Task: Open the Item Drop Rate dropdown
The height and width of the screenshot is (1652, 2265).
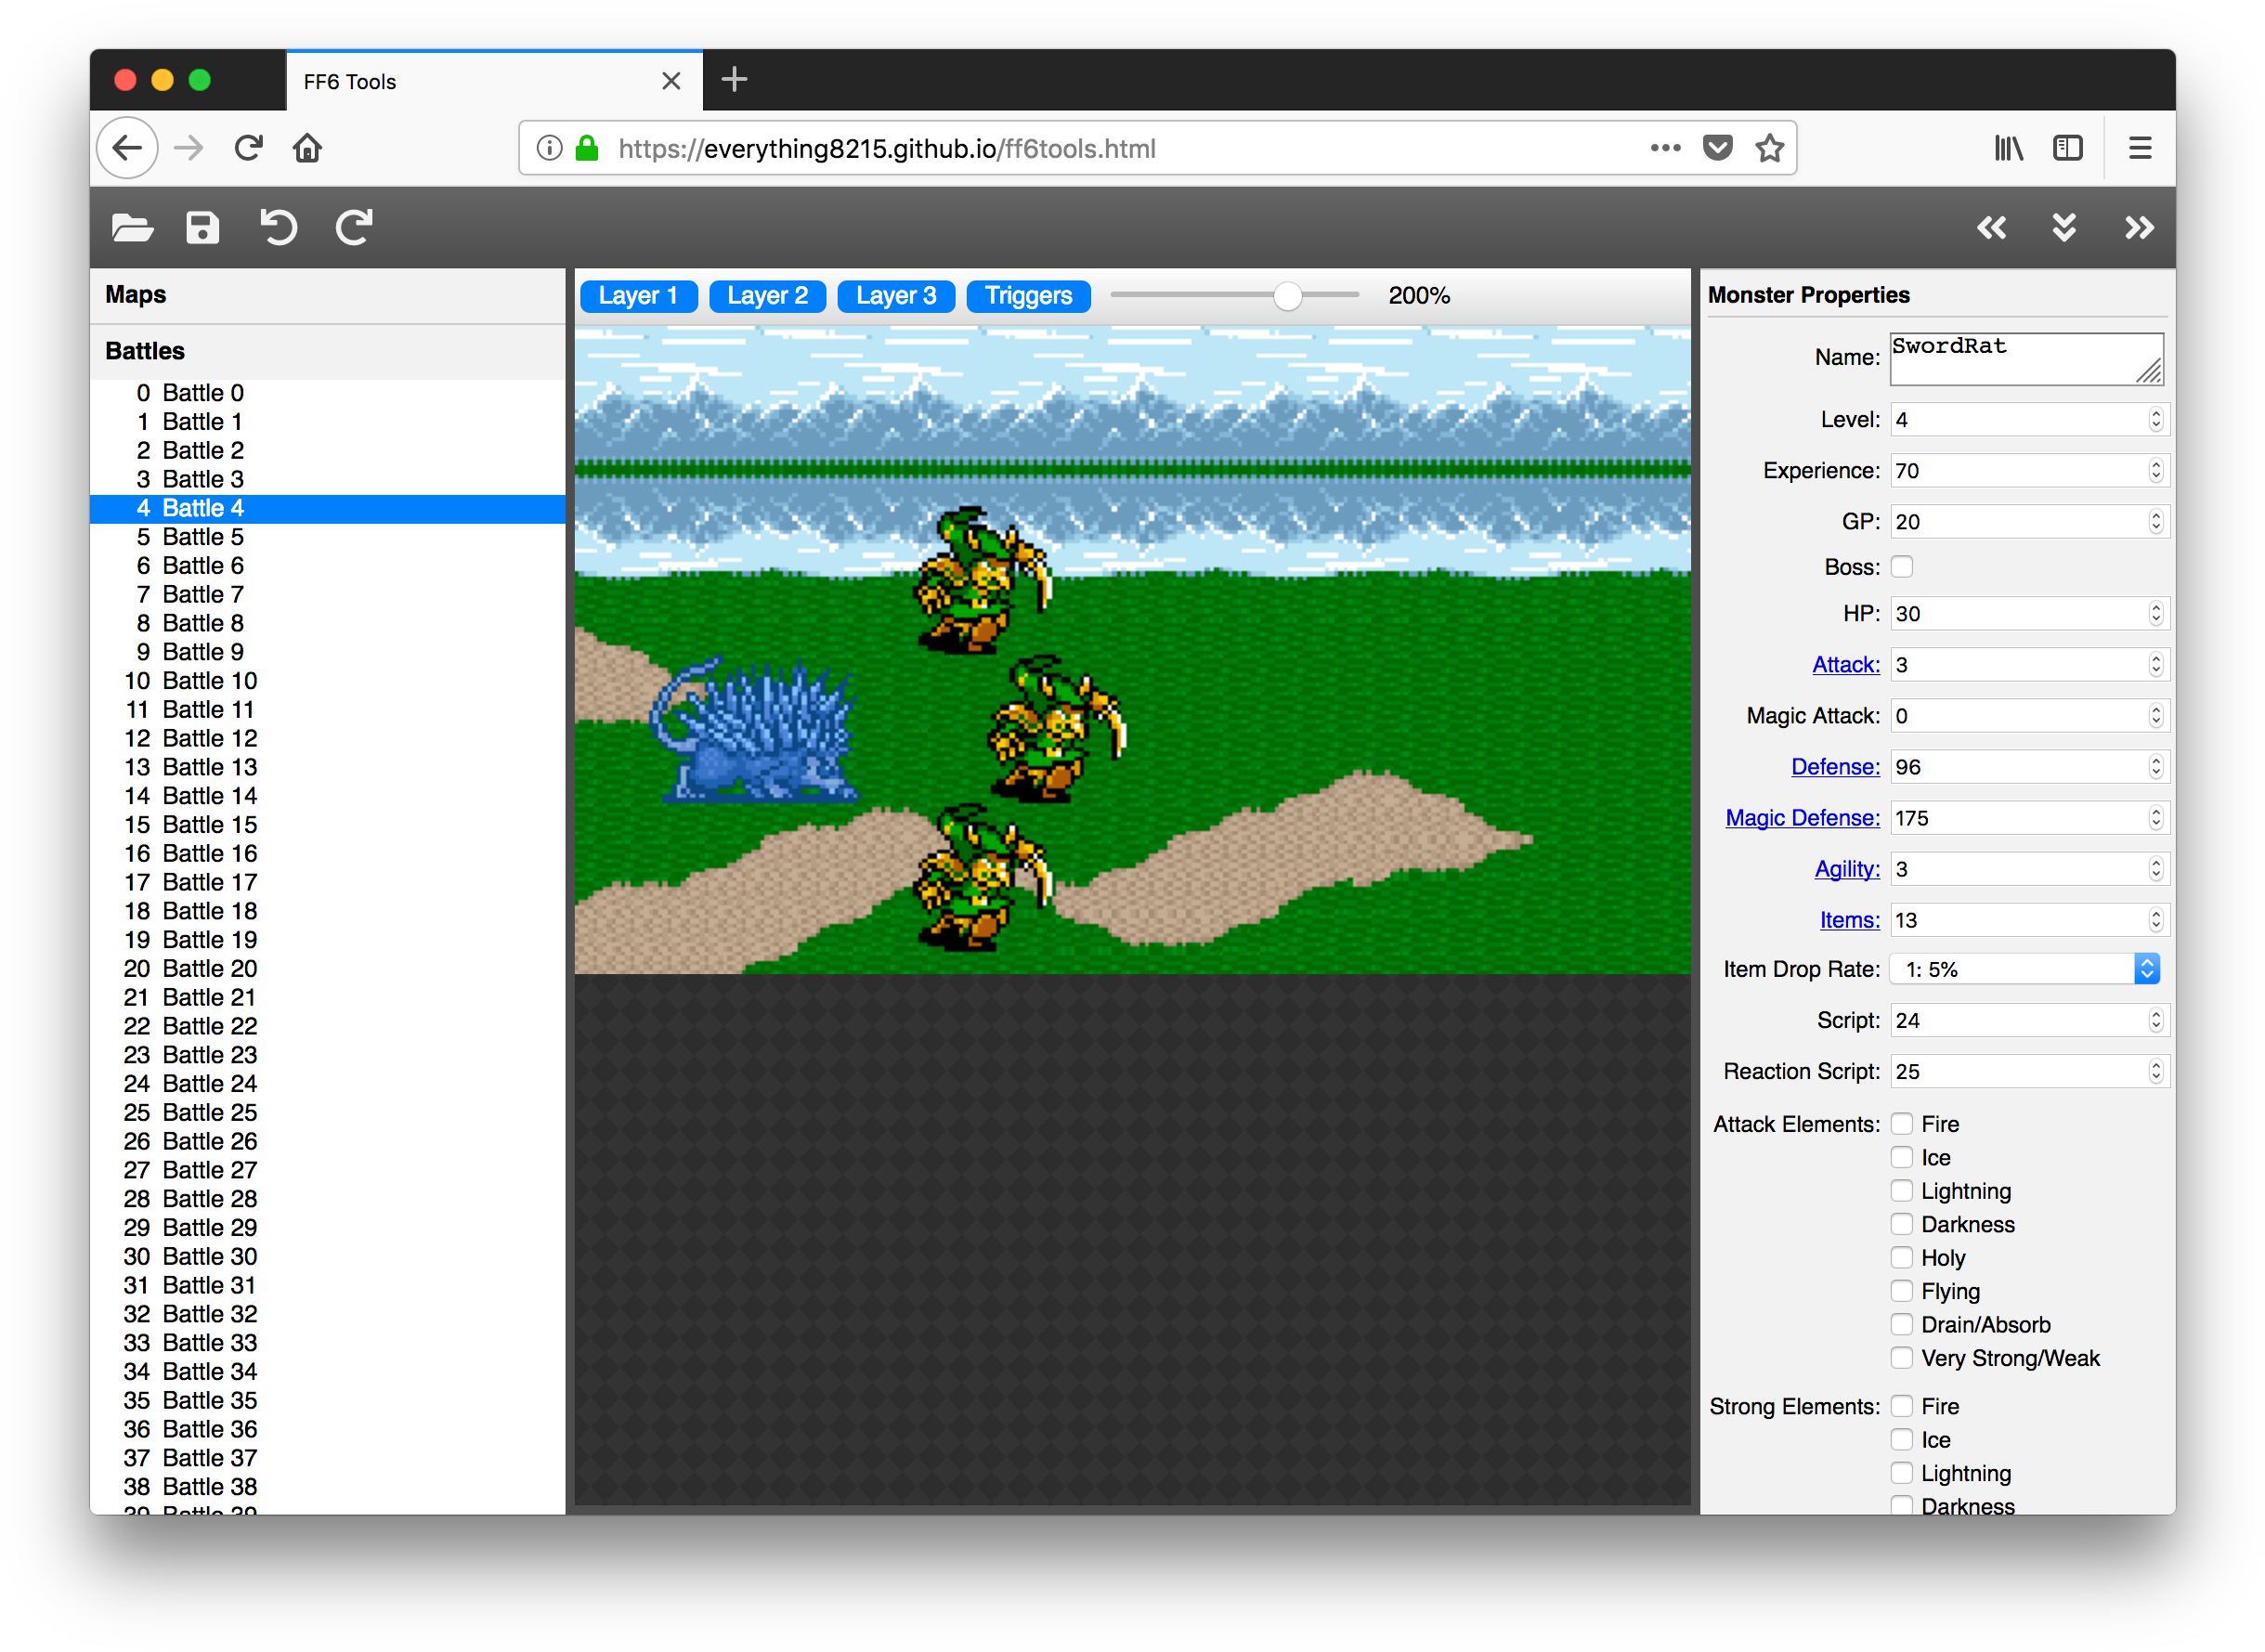Action: pyautogui.click(x=2025, y=969)
